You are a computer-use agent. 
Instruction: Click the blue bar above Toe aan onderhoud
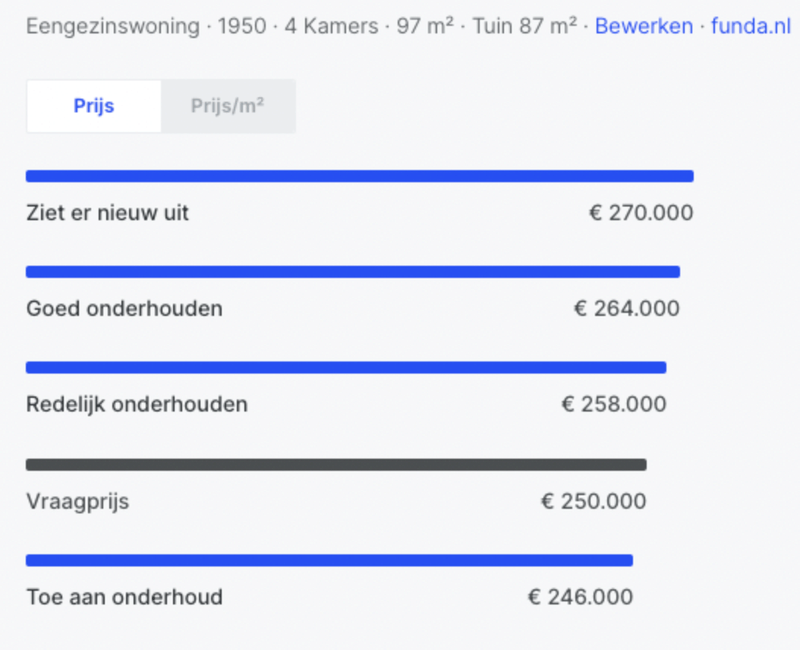click(329, 560)
